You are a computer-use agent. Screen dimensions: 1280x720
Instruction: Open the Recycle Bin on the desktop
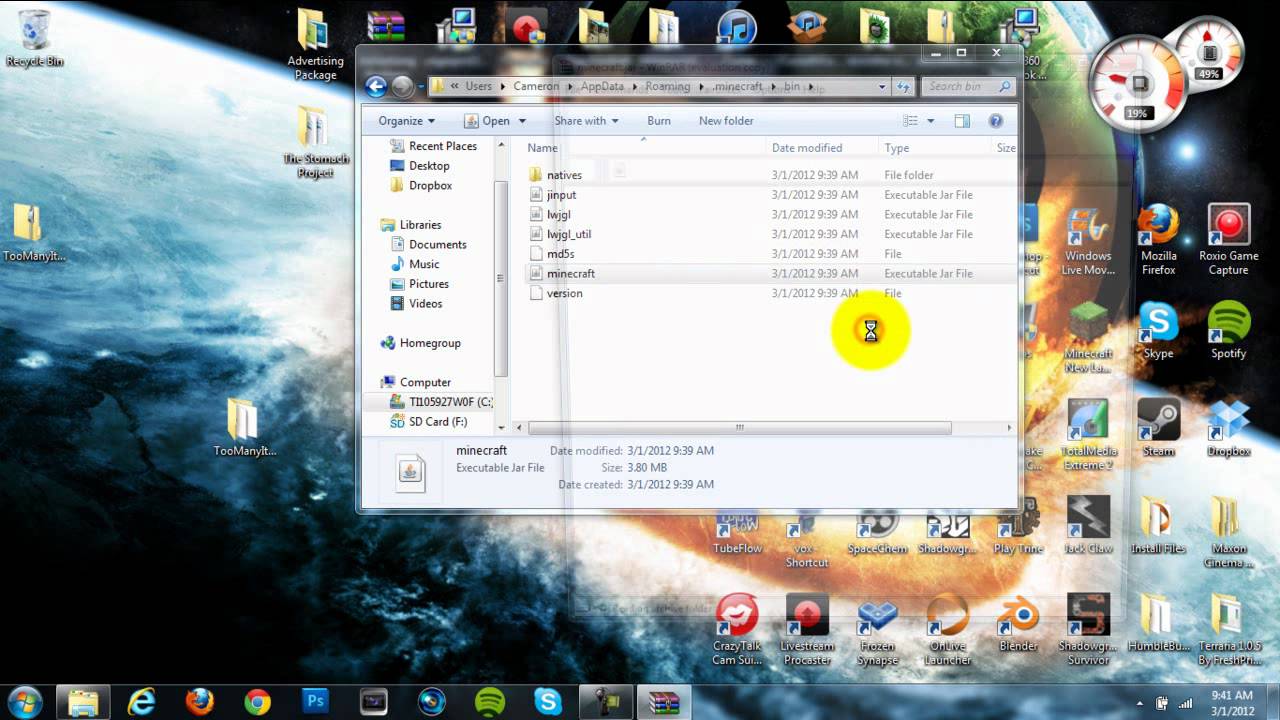click(x=34, y=38)
